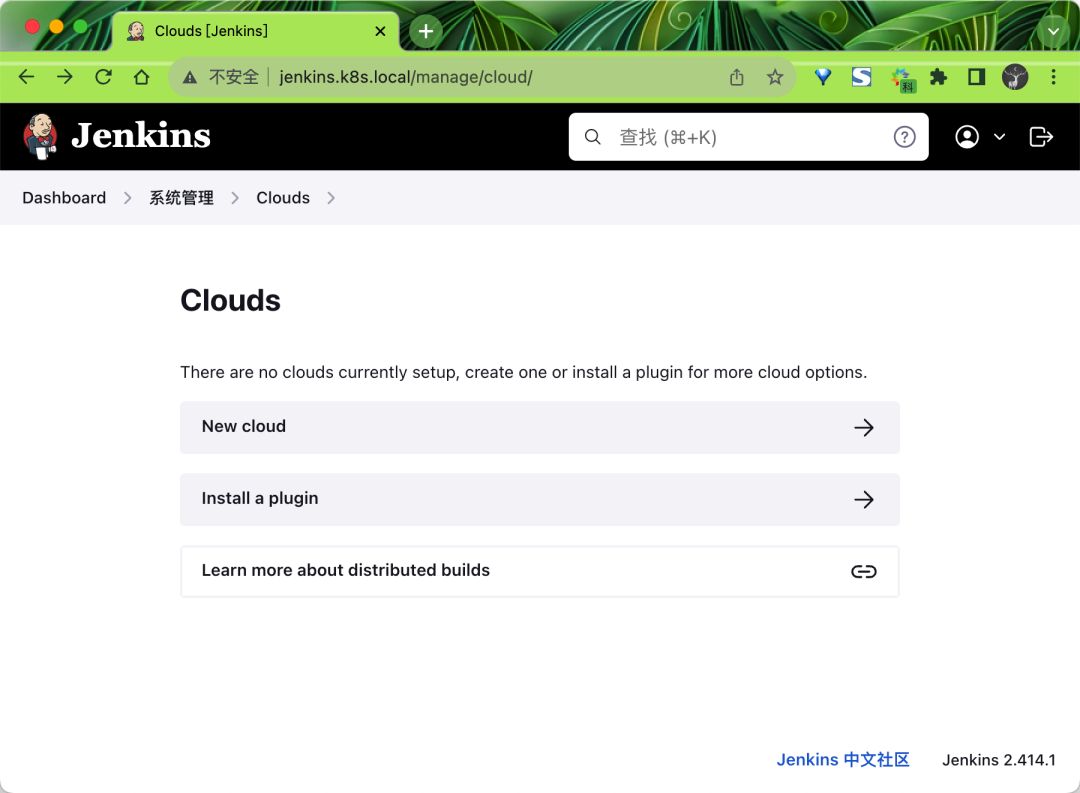
Task: Click Install a plugin button
Action: [x=540, y=500]
